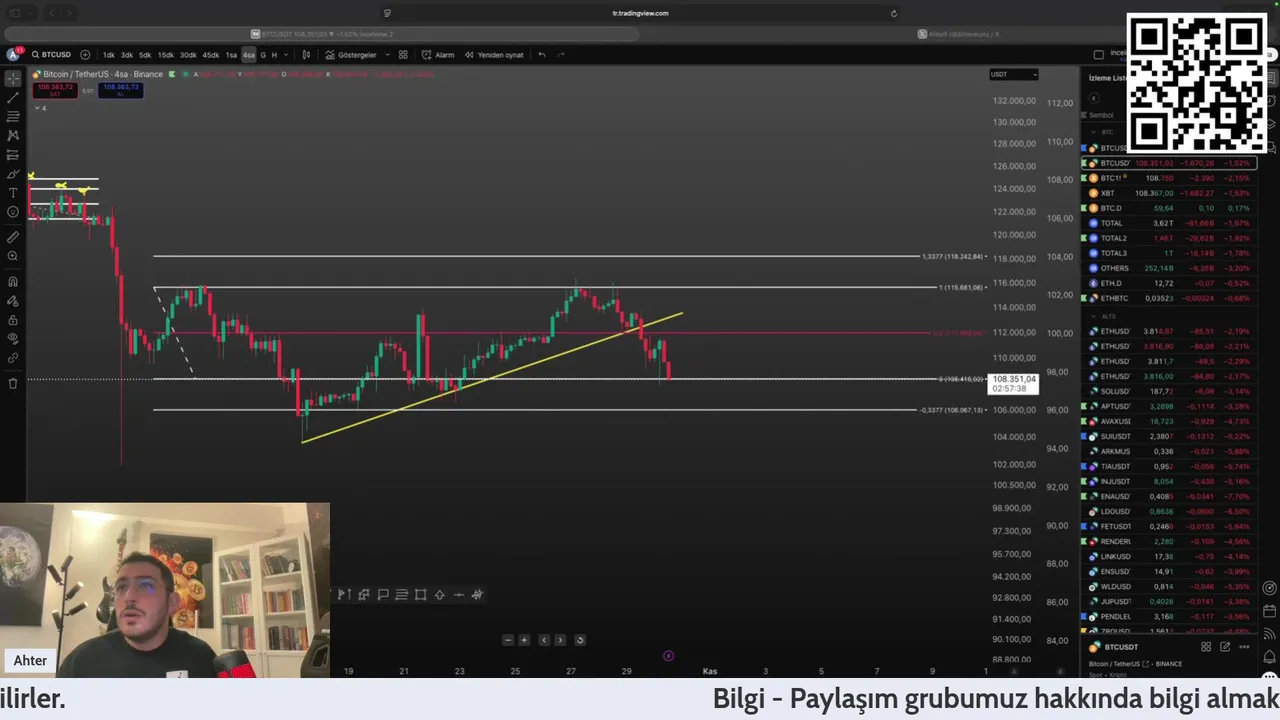The image size is (1280, 720).
Task: Click the Alarm button
Action: tap(438, 55)
